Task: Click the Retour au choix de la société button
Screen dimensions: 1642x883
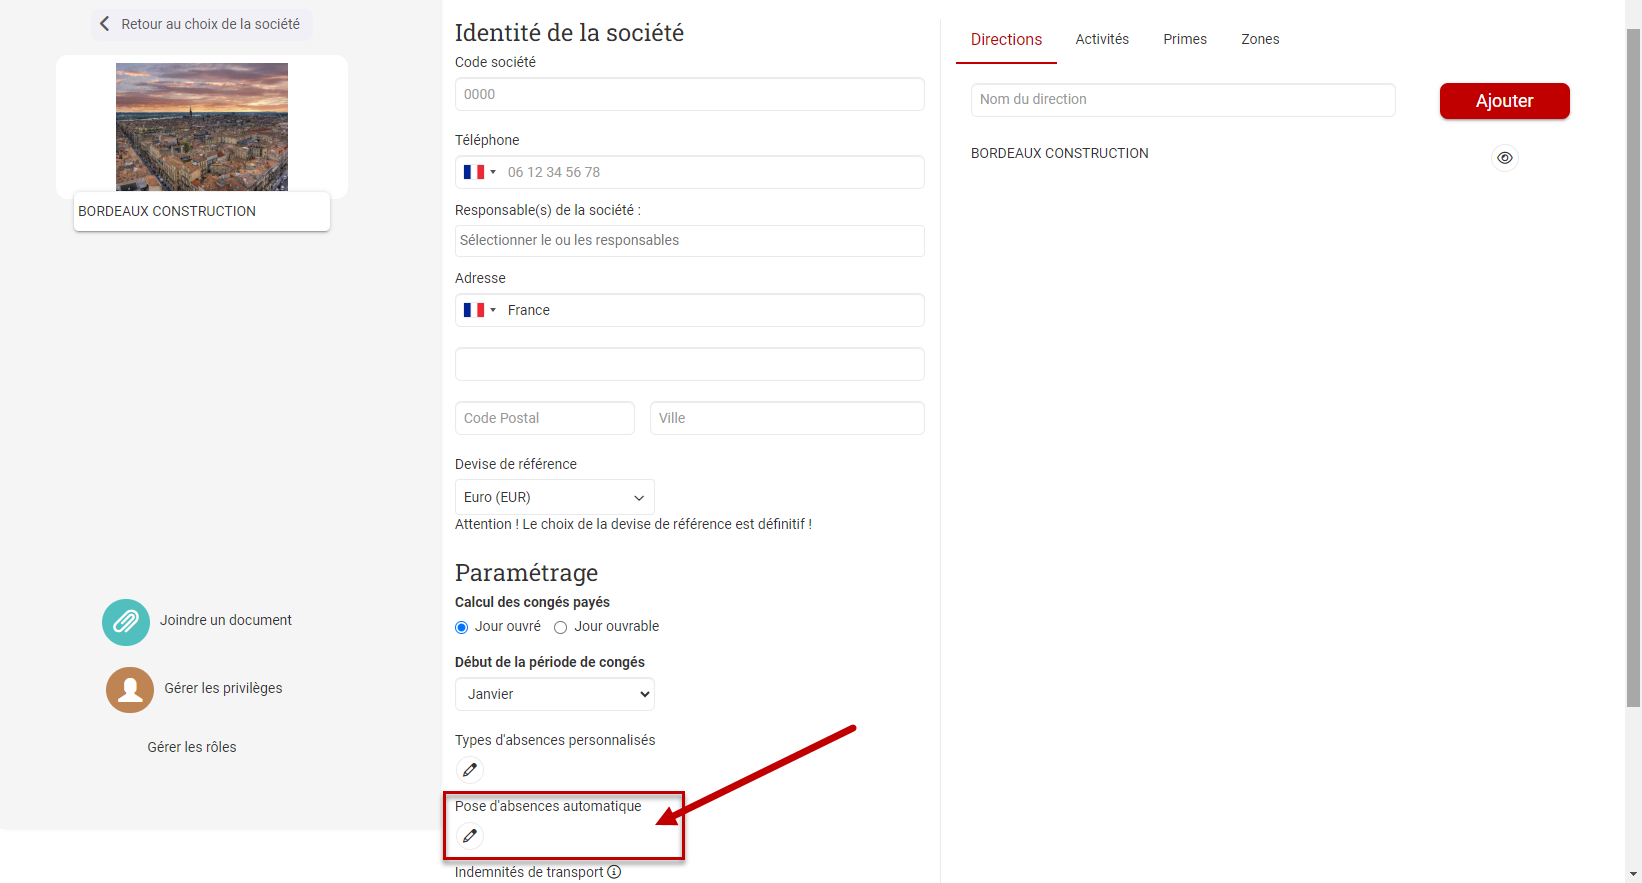Action: (202, 24)
